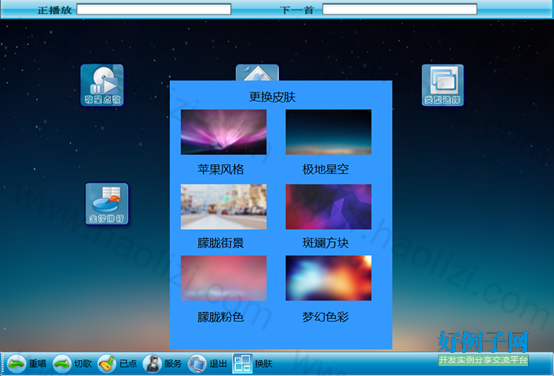Click the 梦幻色彩 skin label
Viewport: 554px width, 376px height.
pyautogui.click(x=325, y=317)
